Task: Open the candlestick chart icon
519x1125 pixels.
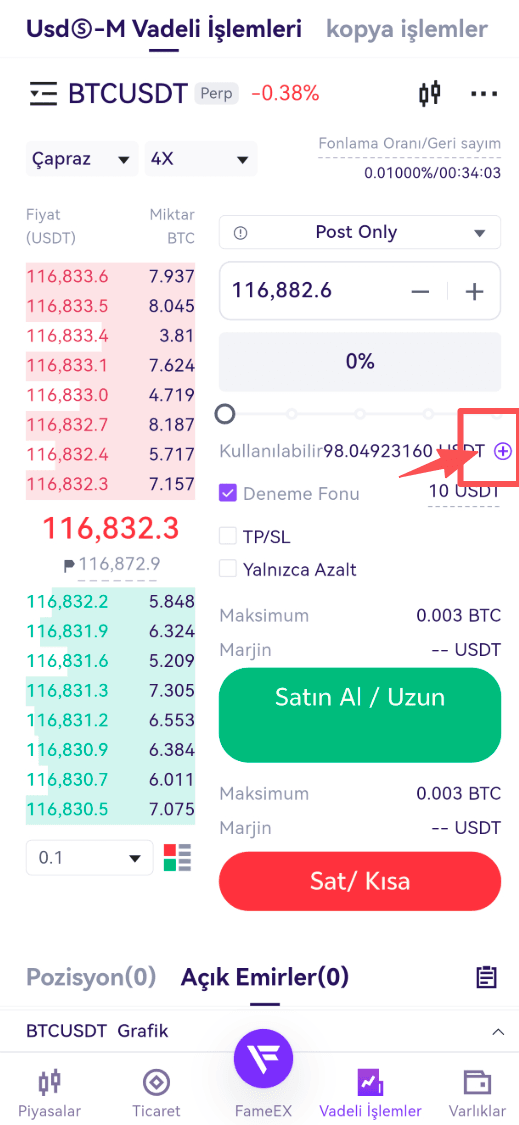Action: click(429, 93)
